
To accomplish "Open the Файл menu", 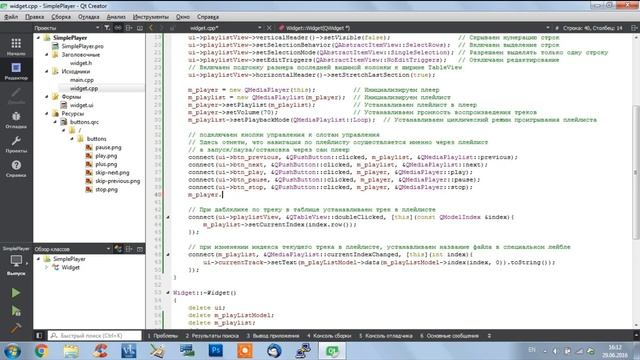I will 11,17.
